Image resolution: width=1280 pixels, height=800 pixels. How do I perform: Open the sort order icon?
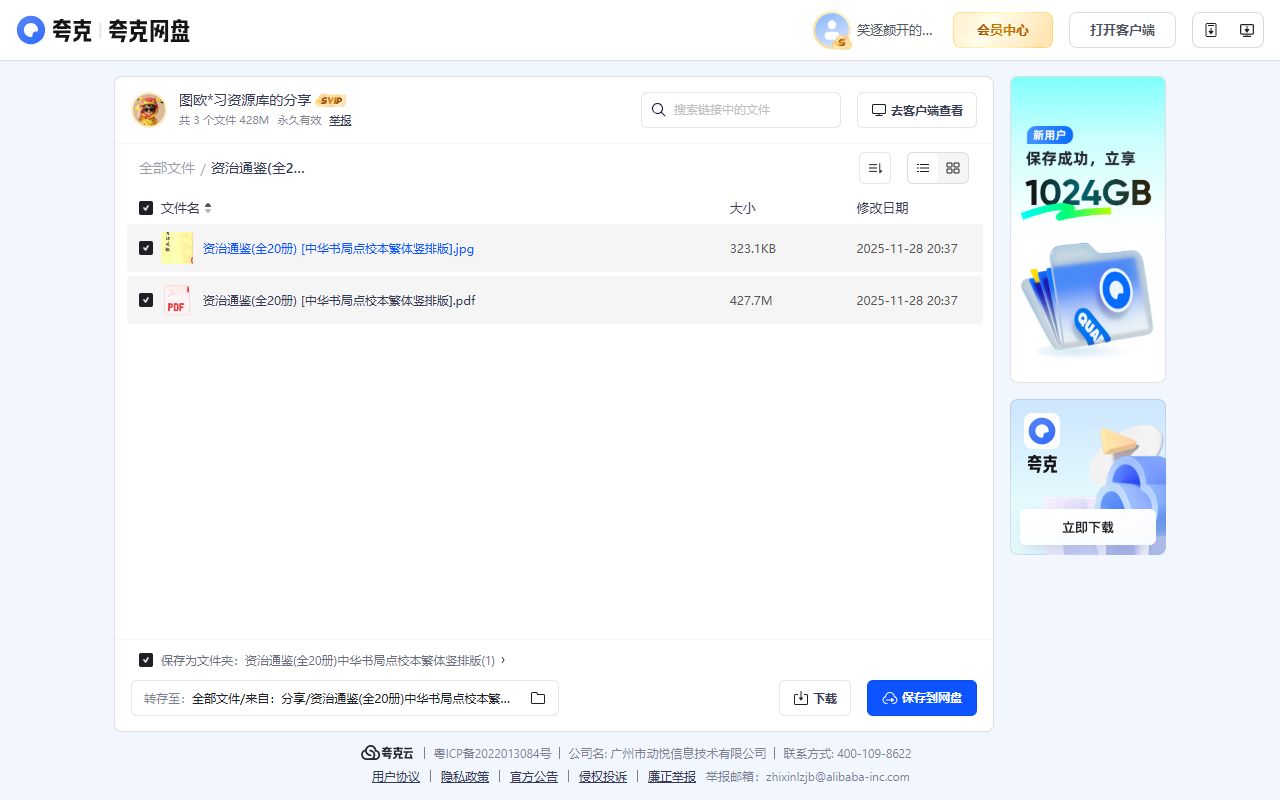pos(875,168)
